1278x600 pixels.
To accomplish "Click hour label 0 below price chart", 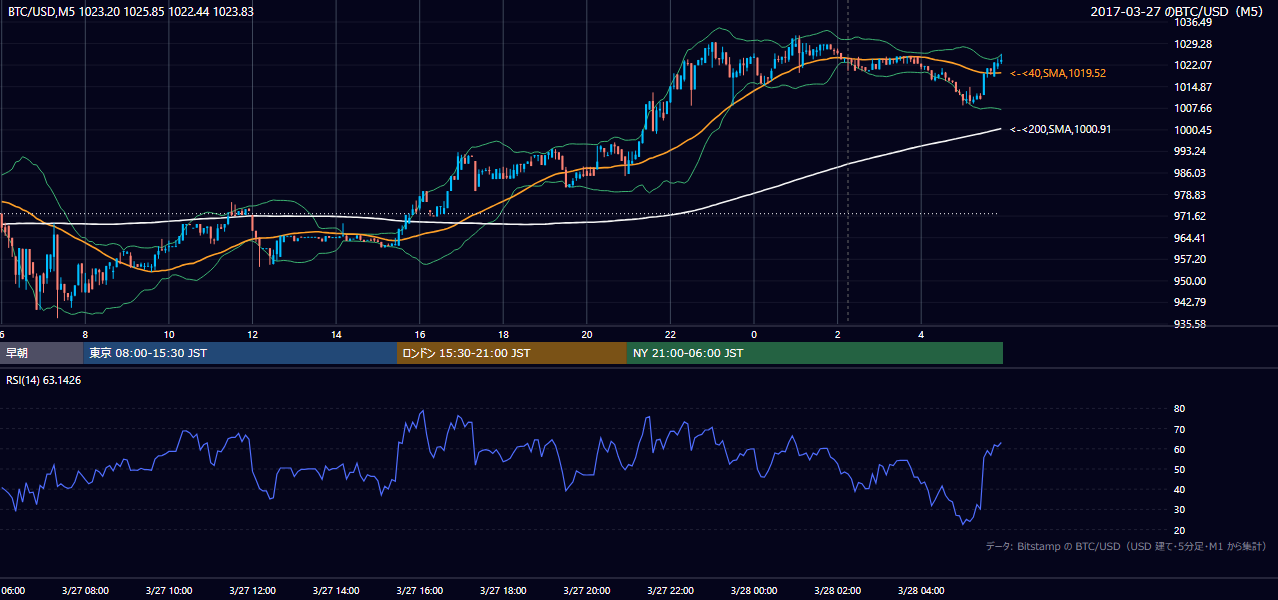I will (x=754, y=334).
